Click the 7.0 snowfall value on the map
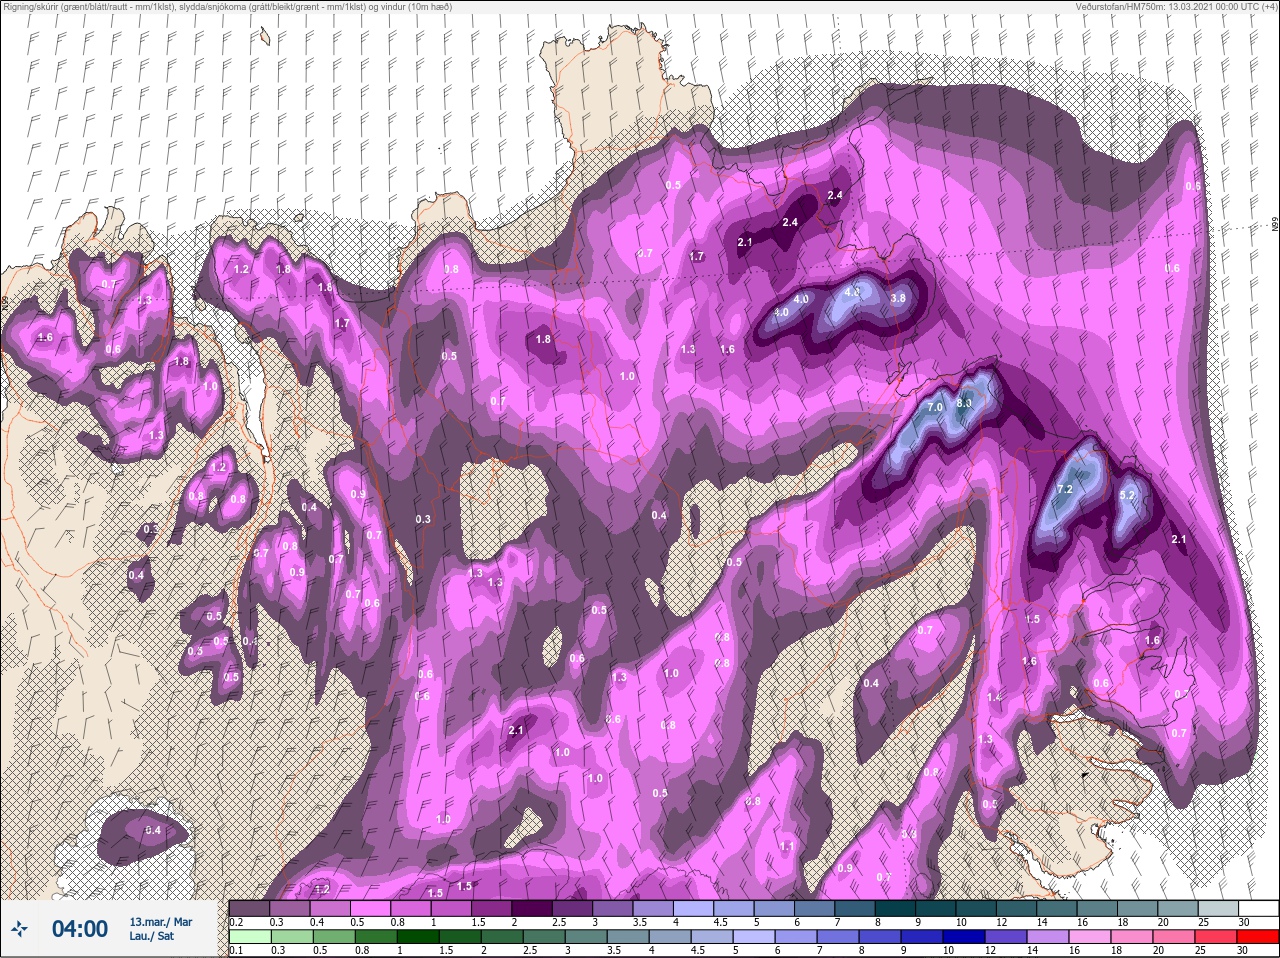This screenshot has height=958, width=1280. pyautogui.click(x=935, y=408)
